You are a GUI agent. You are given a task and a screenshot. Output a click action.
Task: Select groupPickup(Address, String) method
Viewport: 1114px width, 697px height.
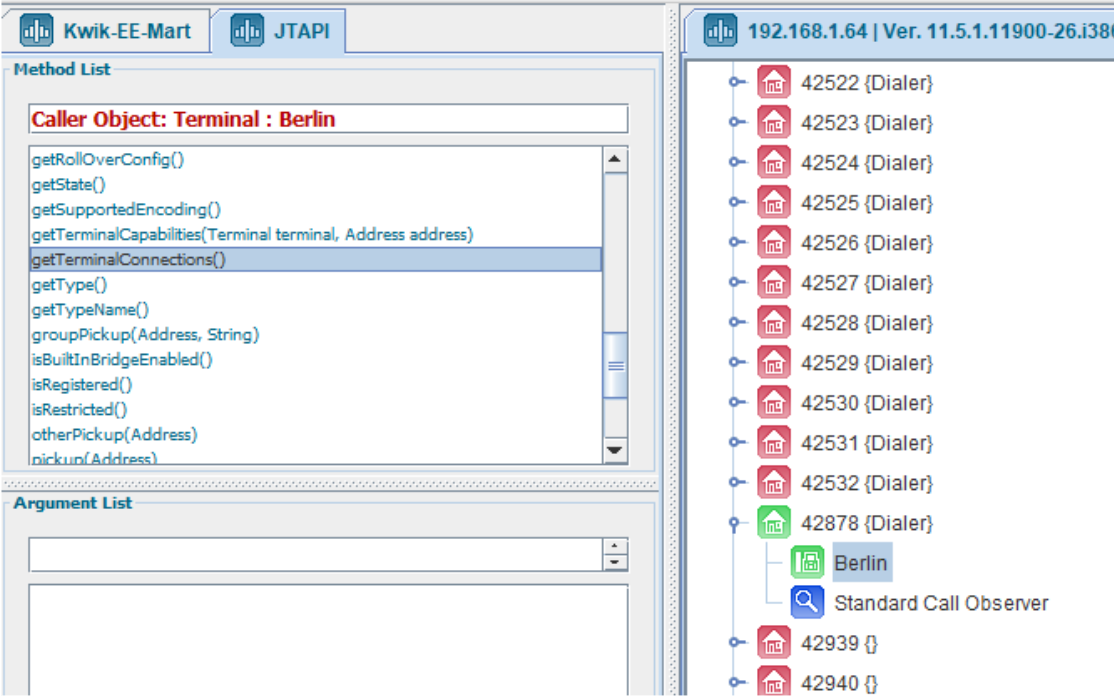(145, 335)
